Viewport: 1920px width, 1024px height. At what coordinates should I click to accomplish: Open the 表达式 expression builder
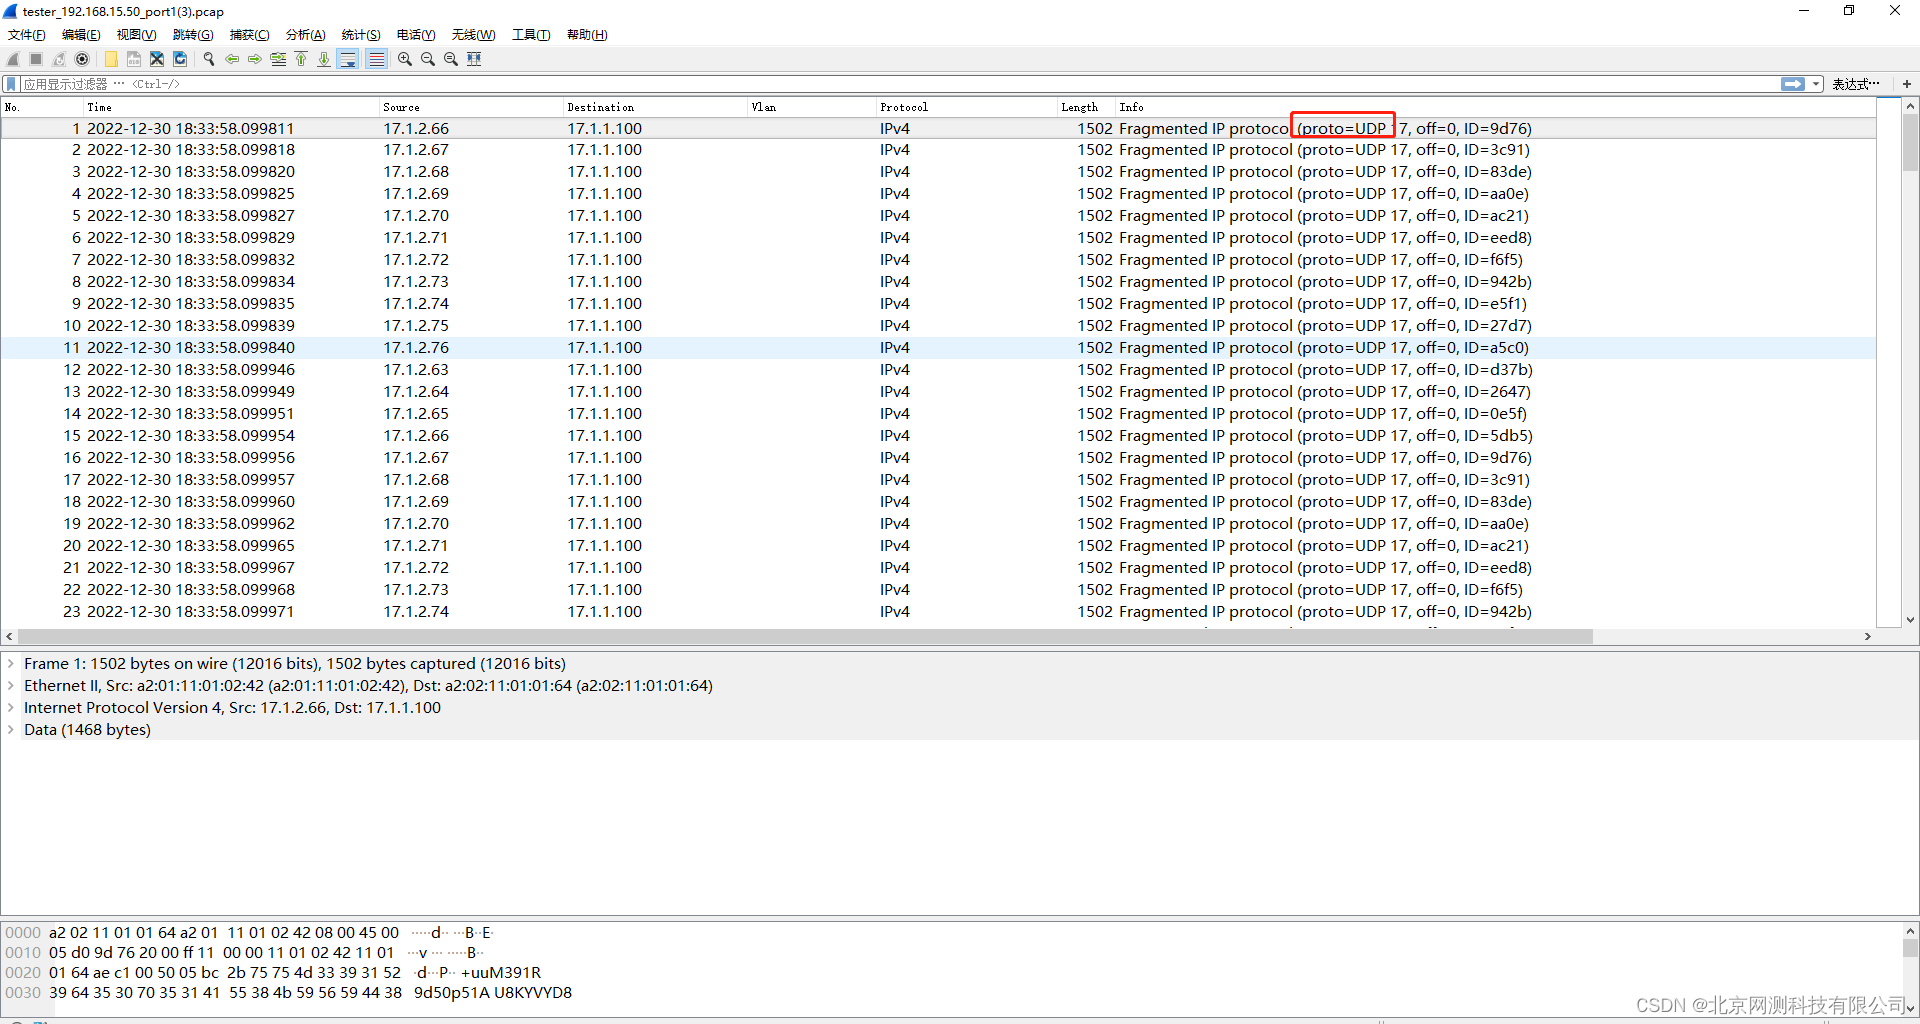[x=1856, y=84]
